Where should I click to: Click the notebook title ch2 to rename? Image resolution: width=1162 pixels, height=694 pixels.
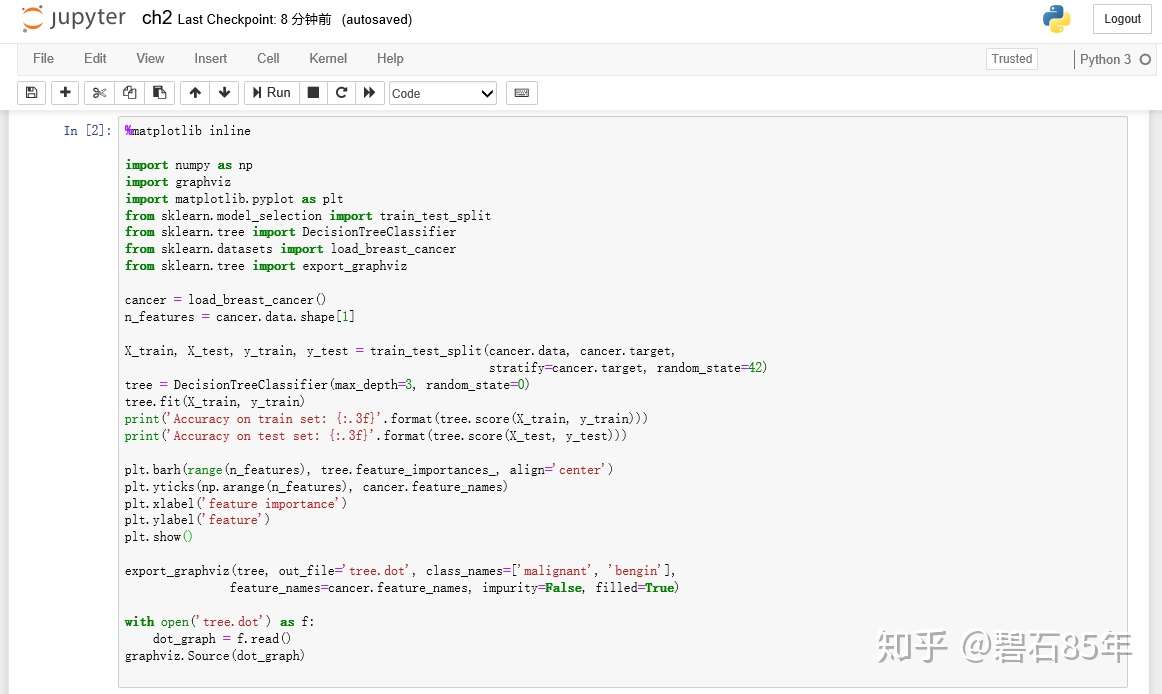pyautogui.click(x=156, y=18)
